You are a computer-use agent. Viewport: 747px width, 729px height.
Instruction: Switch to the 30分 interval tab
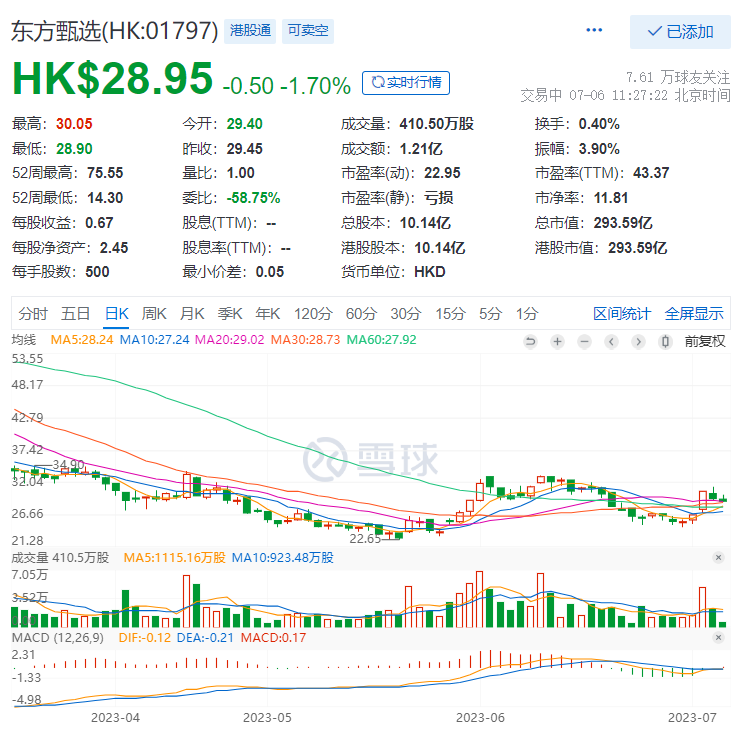tap(406, 314)
